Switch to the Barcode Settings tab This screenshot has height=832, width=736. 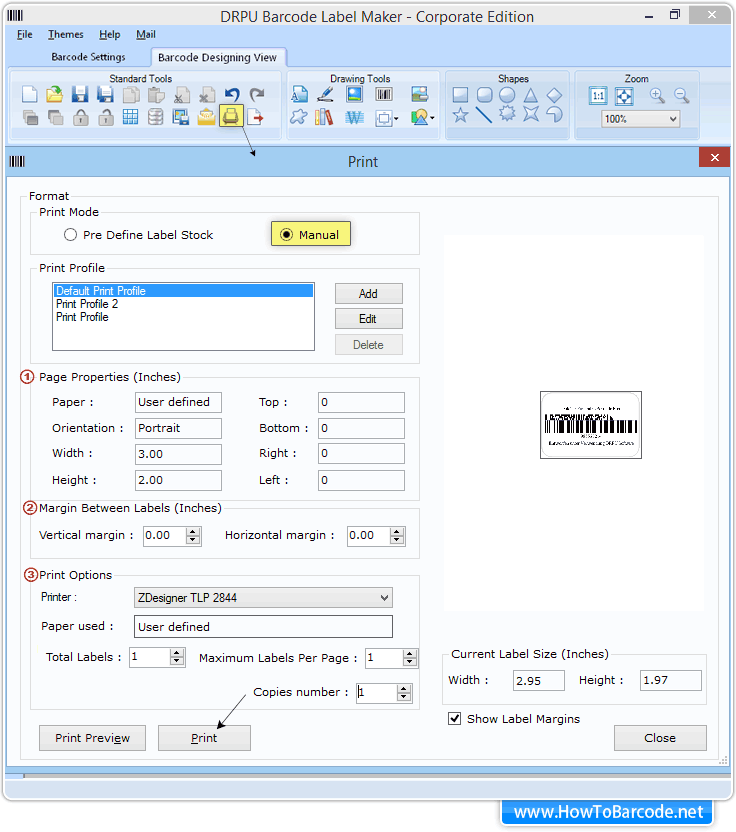click(x=89, y=57)
